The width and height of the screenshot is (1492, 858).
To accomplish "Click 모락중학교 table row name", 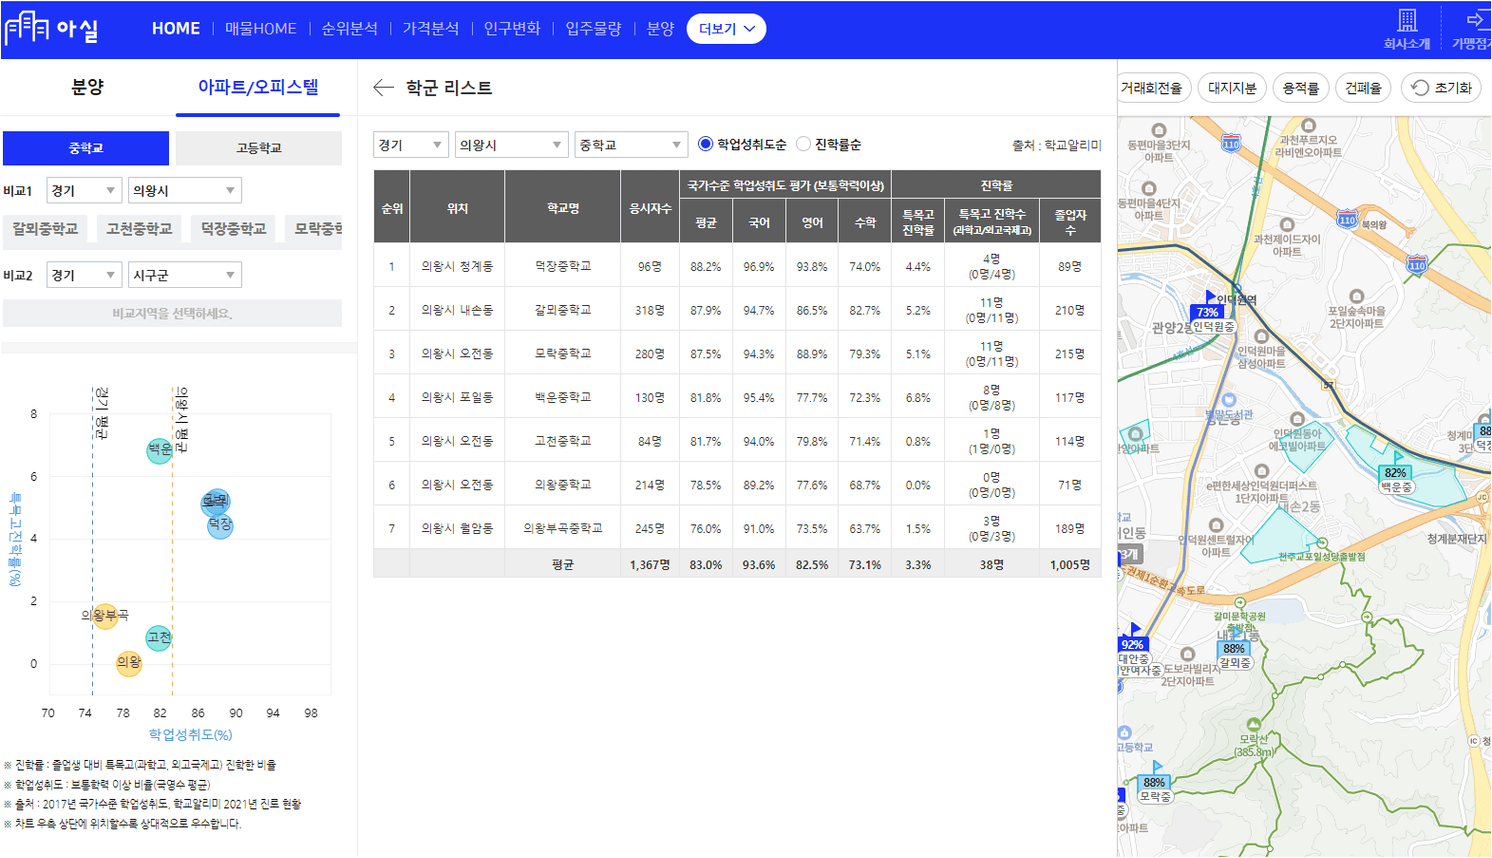I will pyautogui.click(x=563, y=353).
